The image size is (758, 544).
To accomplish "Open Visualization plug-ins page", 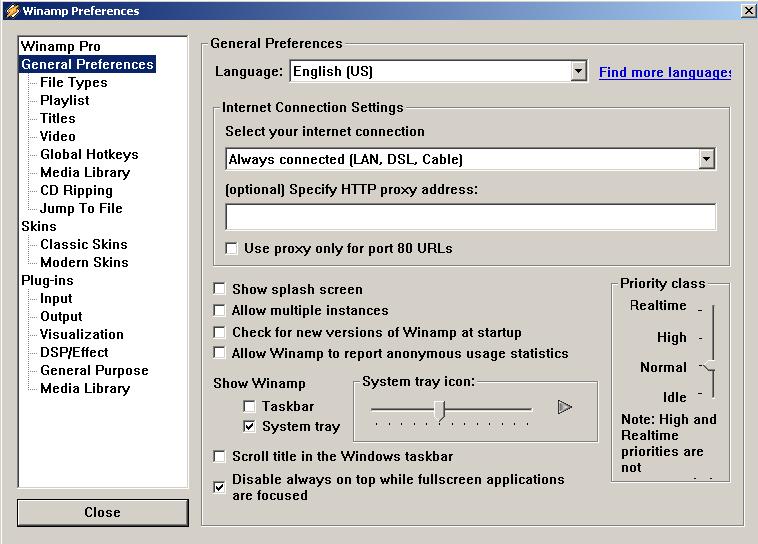I will click(82, 334).
